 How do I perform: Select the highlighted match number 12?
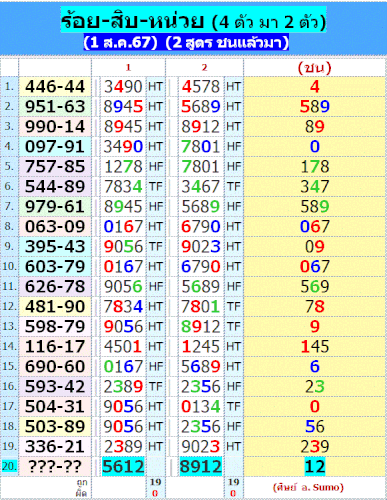[x=315, y=466]
